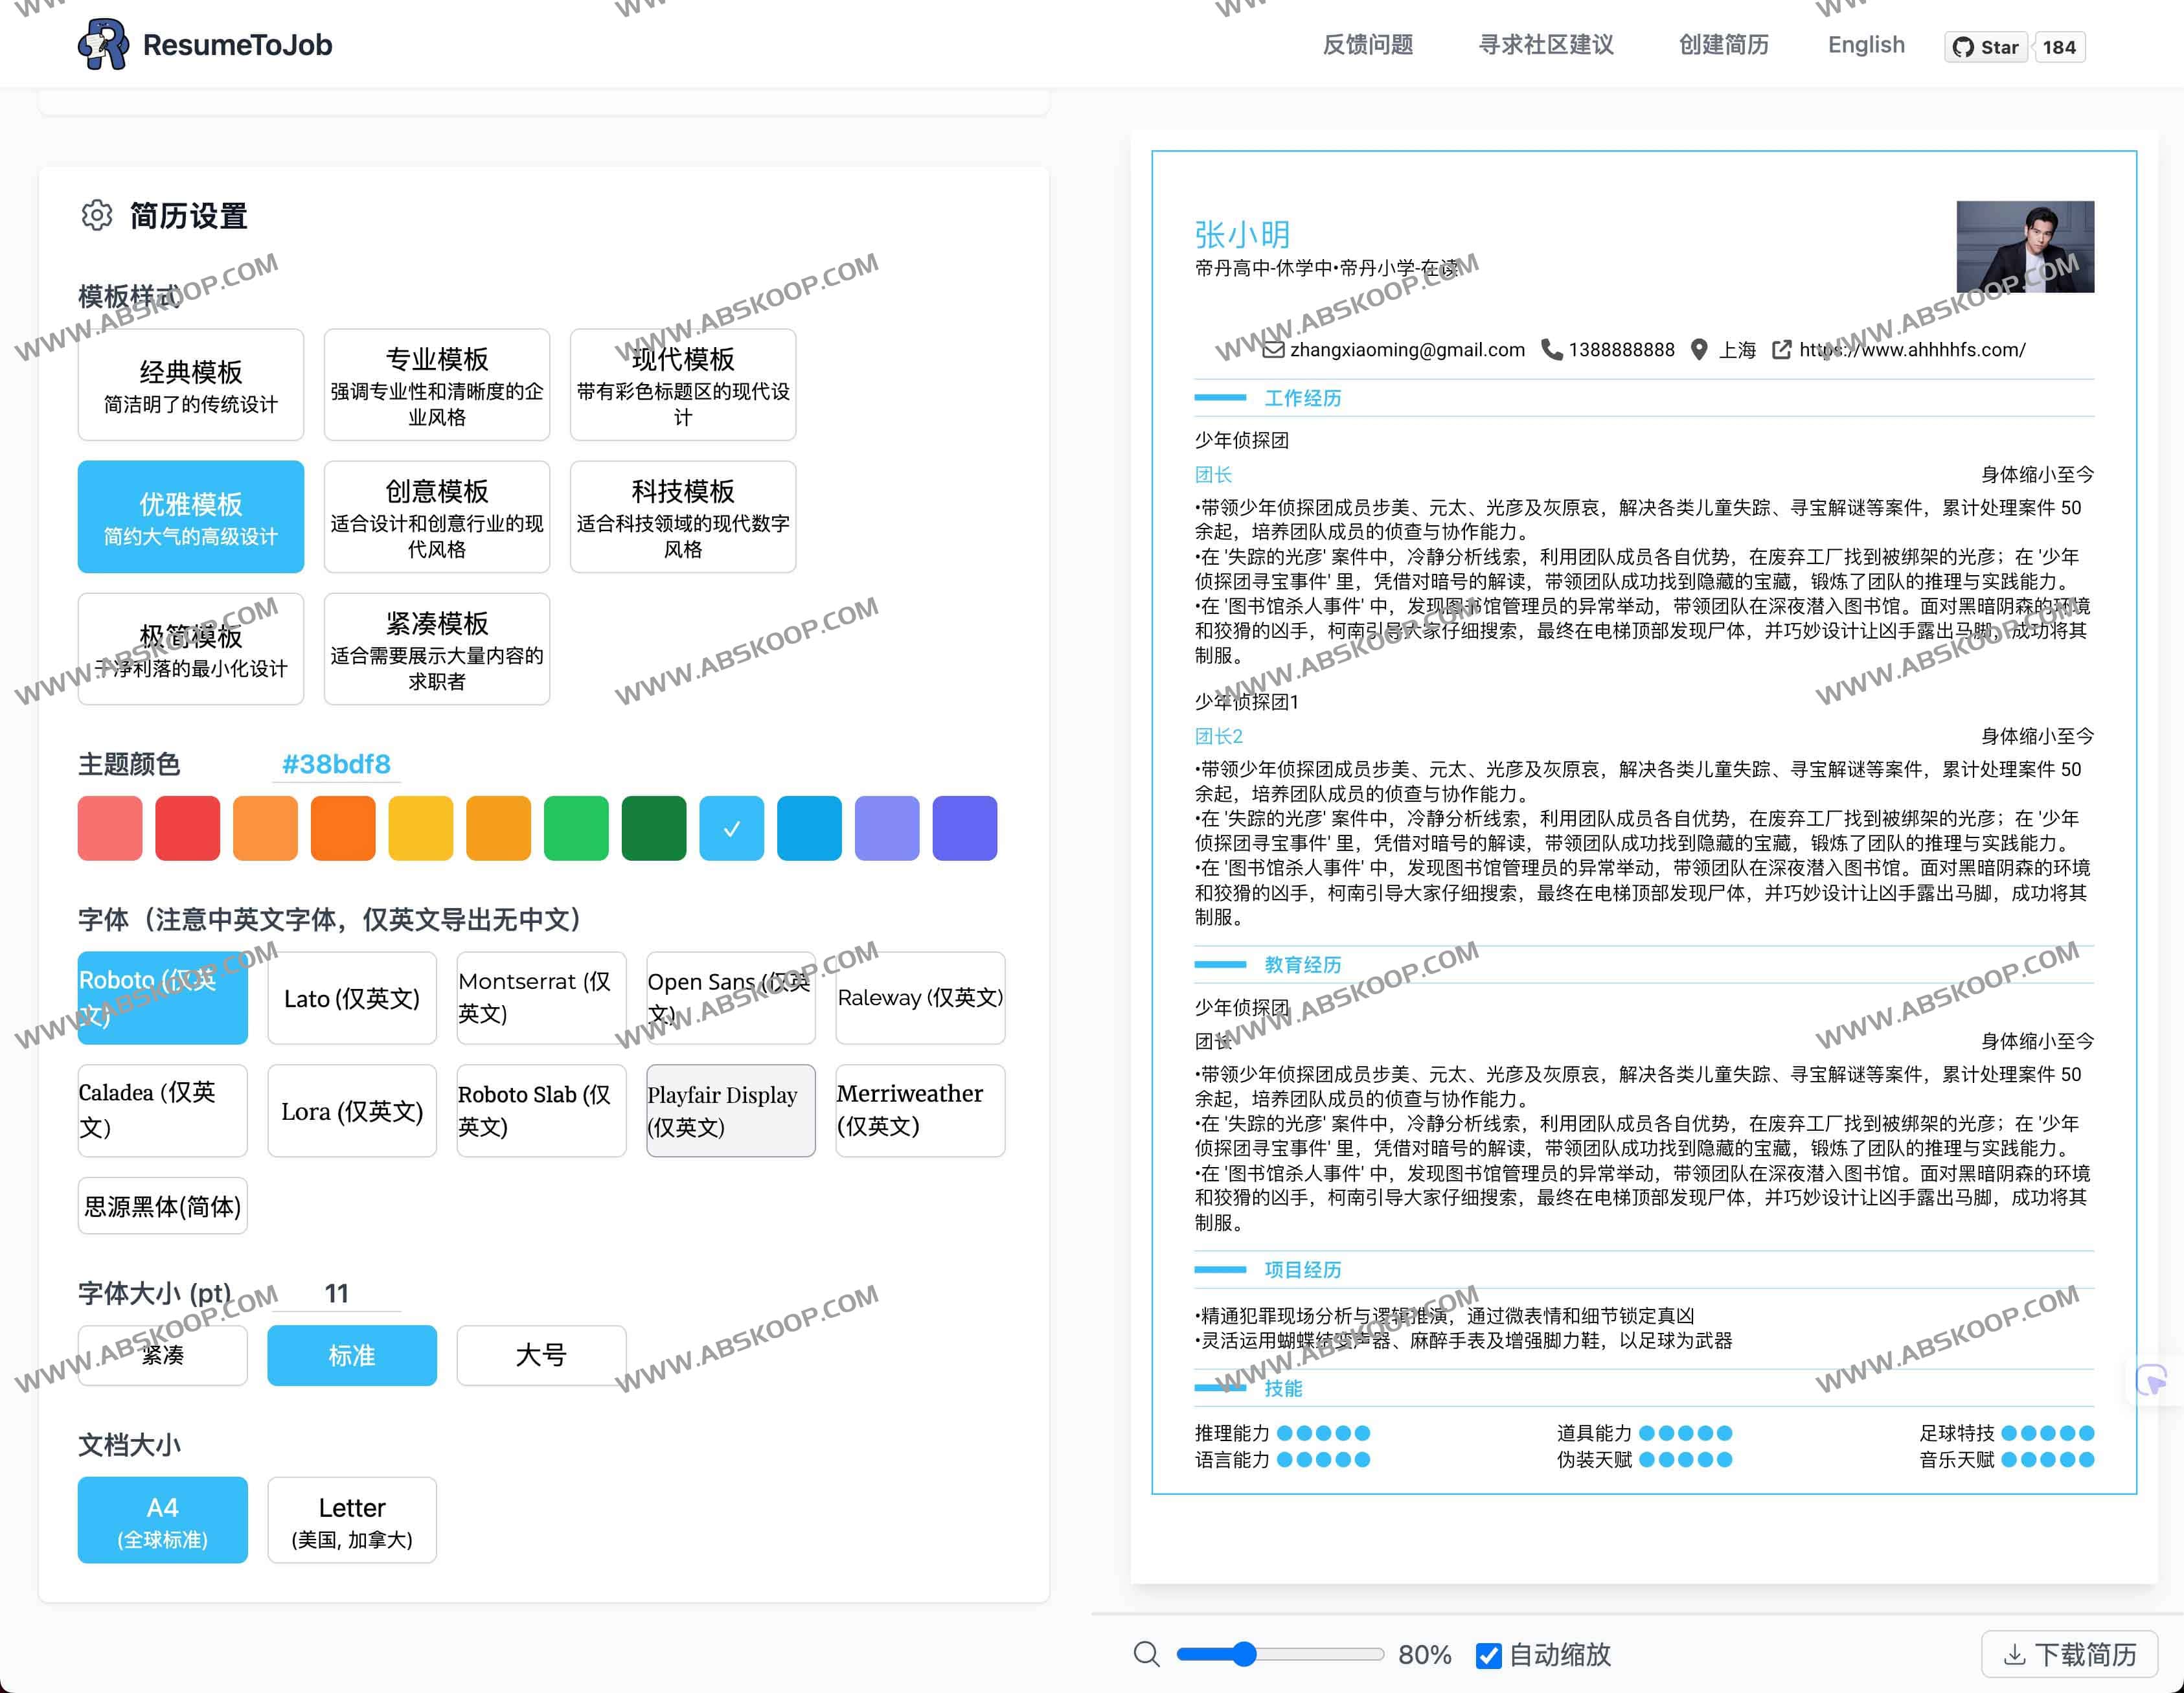Click the external link icon in resume
This screenshot has width=2184, height=1693.
click(x=1781, y=350)
